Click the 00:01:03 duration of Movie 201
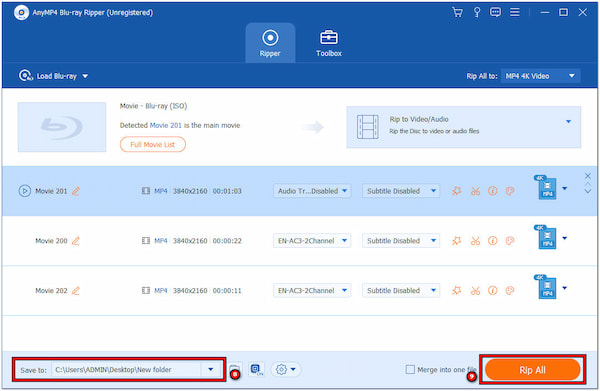Viewport: 600px width, 391px height. click(x=227, y=191)
